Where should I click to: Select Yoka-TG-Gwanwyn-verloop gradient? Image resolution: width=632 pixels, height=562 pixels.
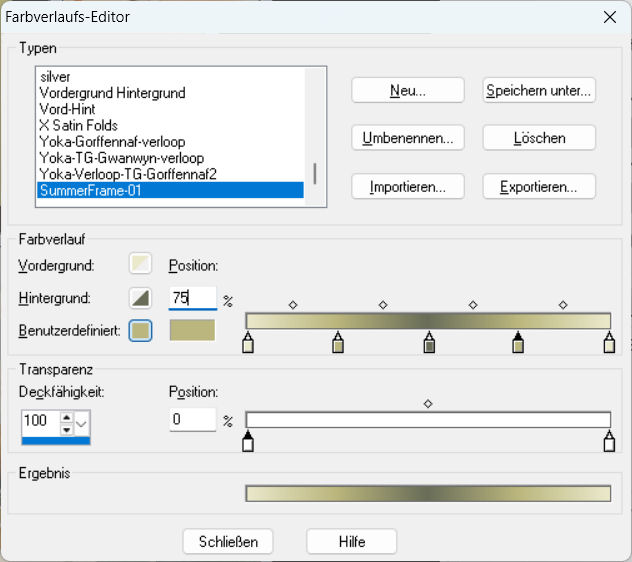point(170,158)
